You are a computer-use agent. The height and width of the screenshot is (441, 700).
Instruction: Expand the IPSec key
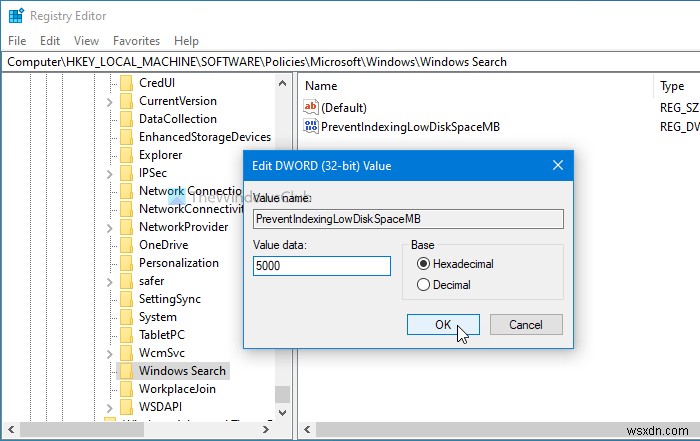coord(110,174)
